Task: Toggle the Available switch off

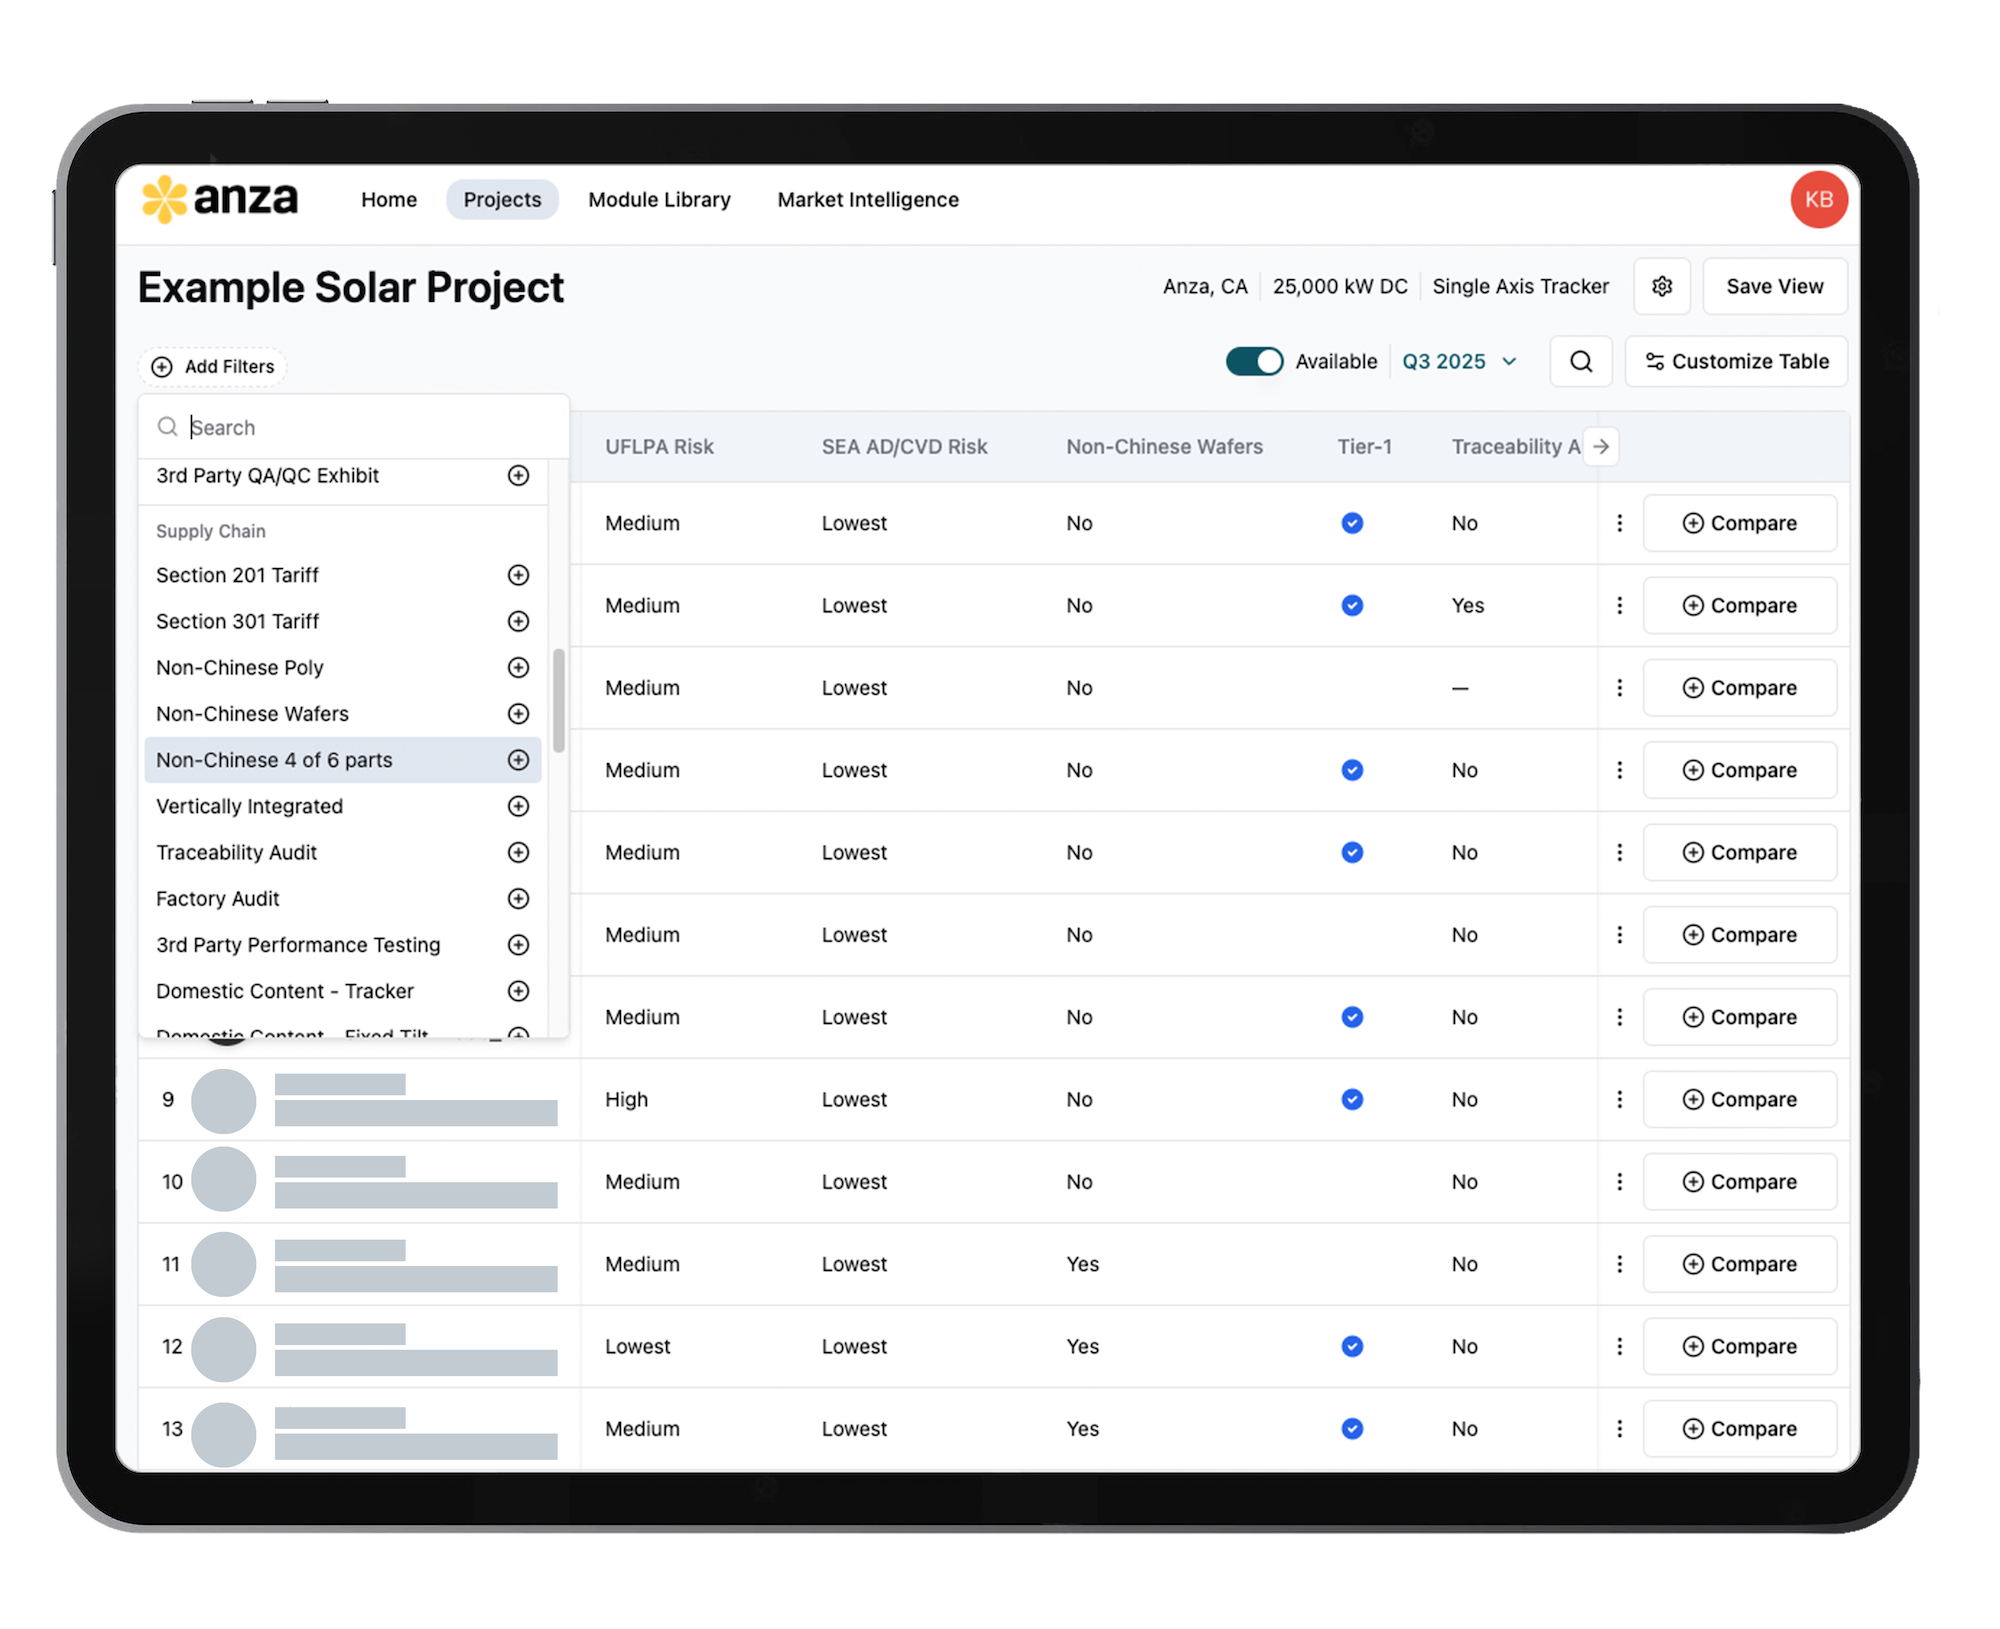Action: pyautogui.click(x=1253, y=361)
